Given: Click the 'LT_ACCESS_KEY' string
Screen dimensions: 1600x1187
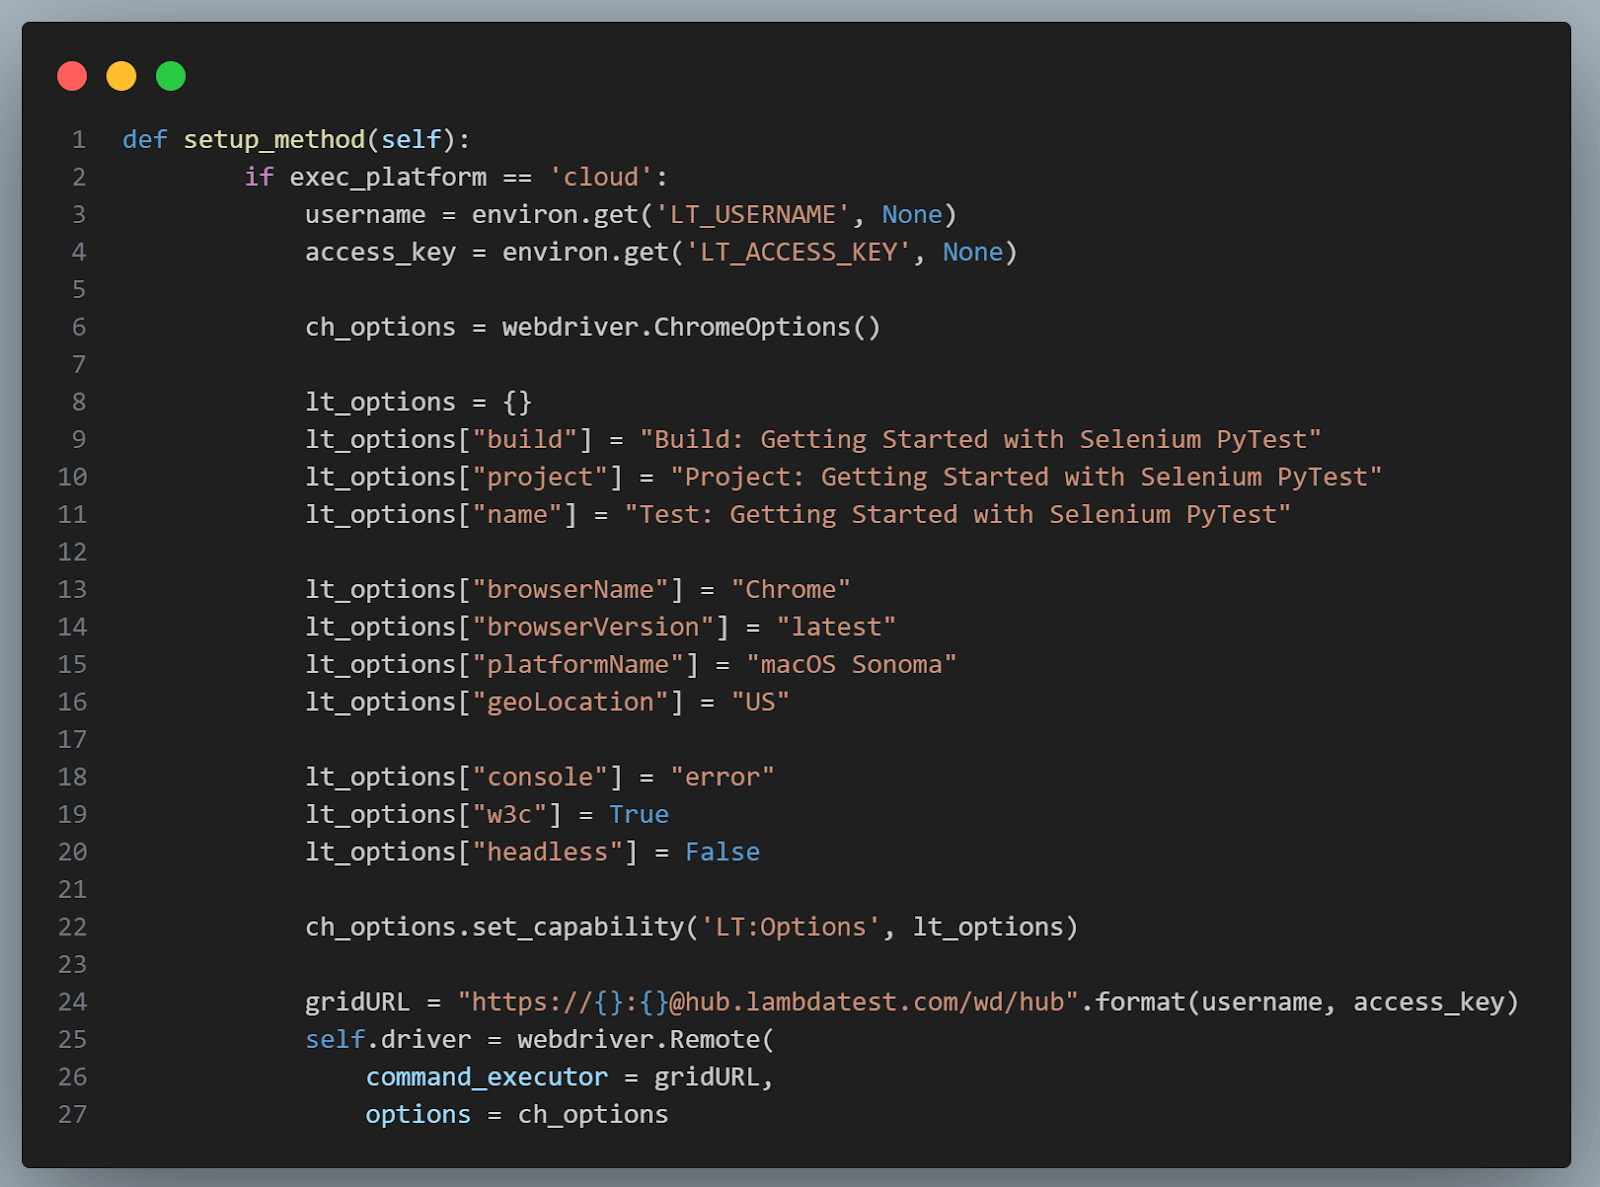Looking at the screenshot, I should [798, 252].
